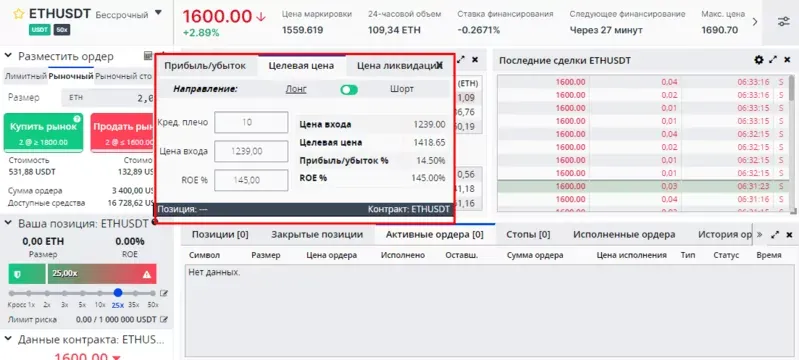
Task: Open the ETHUSDT contract selector dropdown arrow
Action: [158, 13]
